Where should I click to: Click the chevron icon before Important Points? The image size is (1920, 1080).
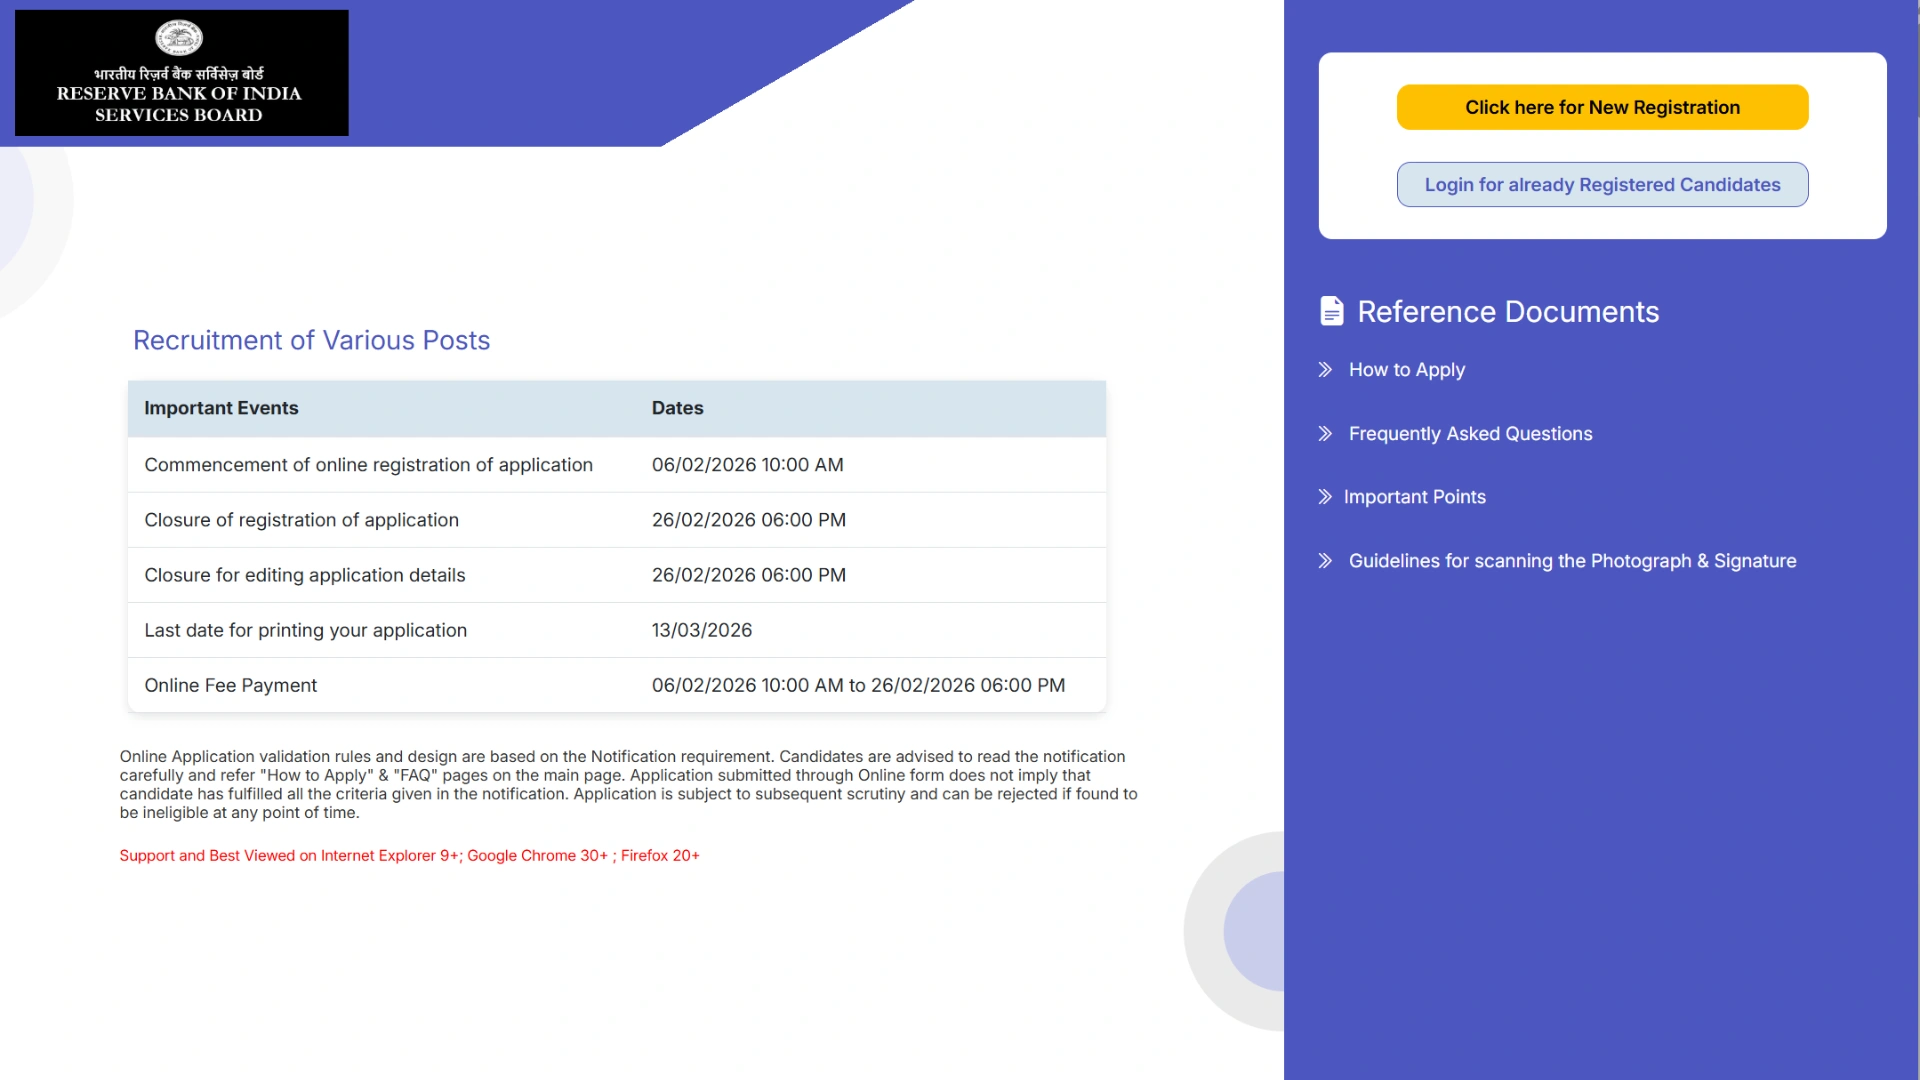[1325, 497]
